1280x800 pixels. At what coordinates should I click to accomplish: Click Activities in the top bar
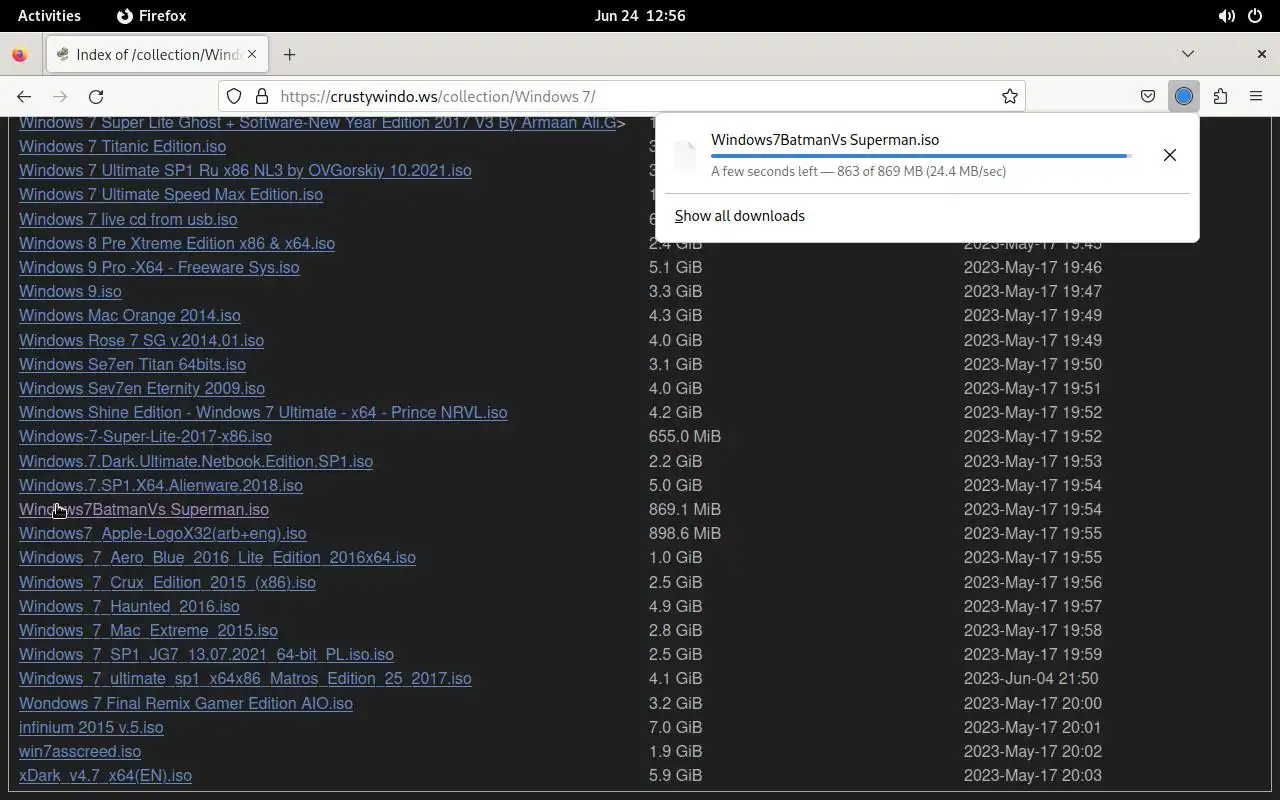[x=49, y=16]
